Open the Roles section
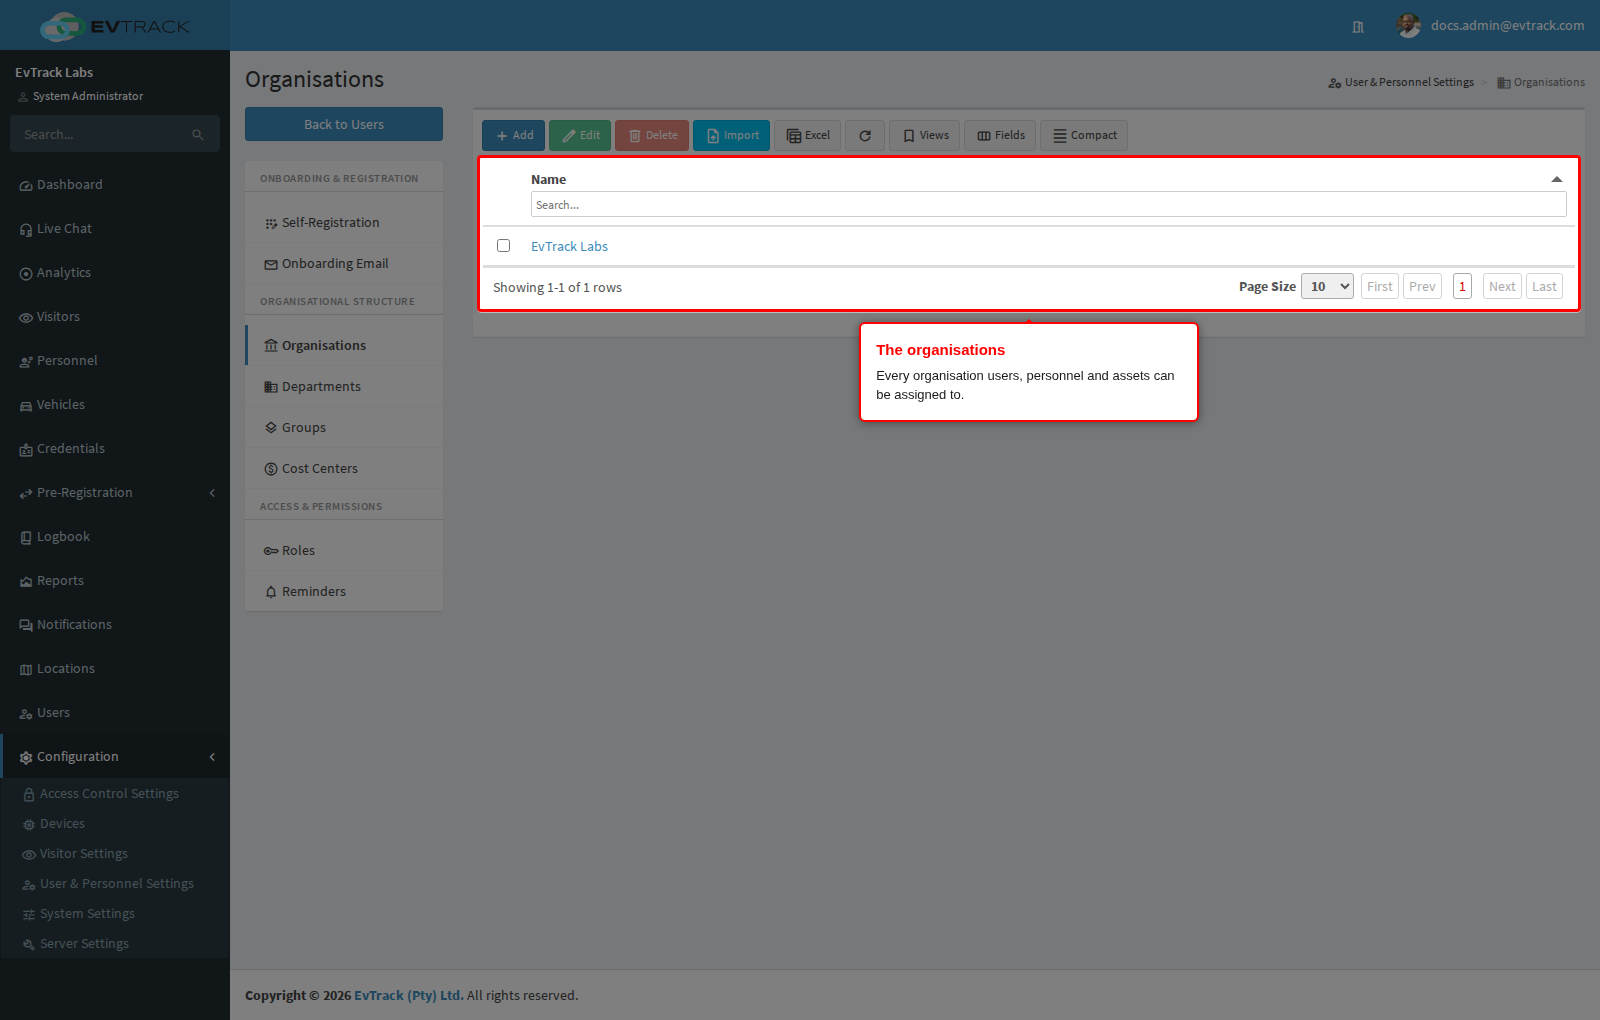The width and height of the screenshot is (1600, 1020). click(x=344, y=551)
